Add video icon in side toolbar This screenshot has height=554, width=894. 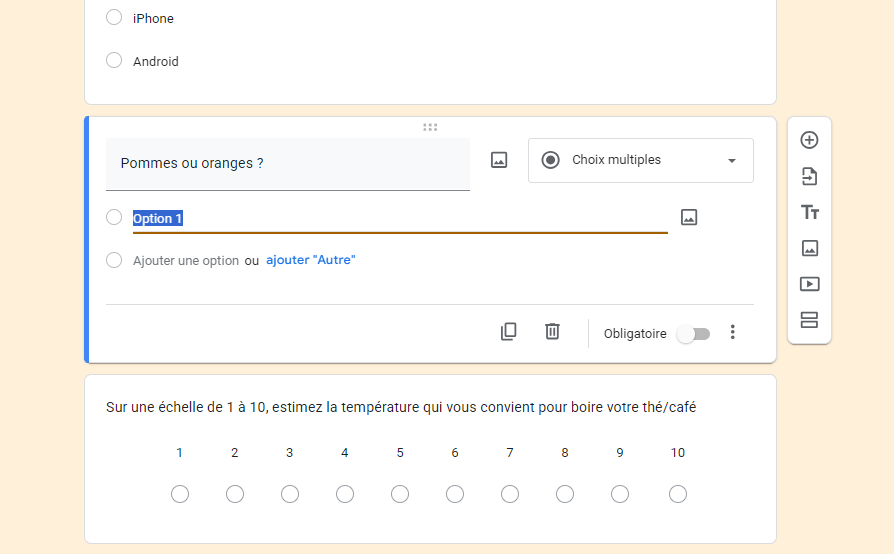pos(810,284)
